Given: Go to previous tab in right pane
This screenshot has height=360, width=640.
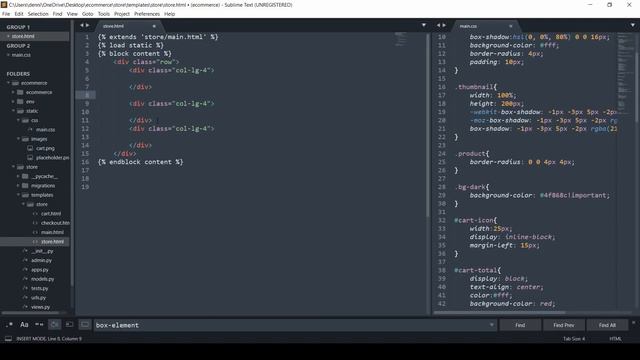Looking at the screenshot, I should [x=438, y=25].
